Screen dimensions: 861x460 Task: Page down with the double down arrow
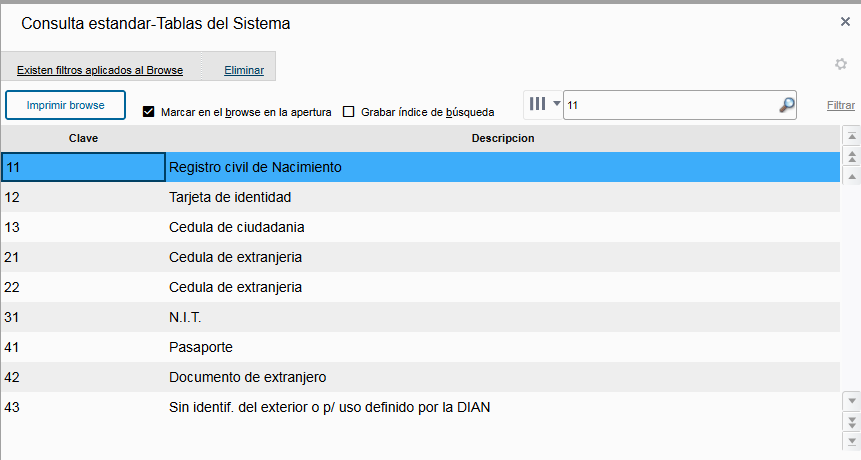852,420
